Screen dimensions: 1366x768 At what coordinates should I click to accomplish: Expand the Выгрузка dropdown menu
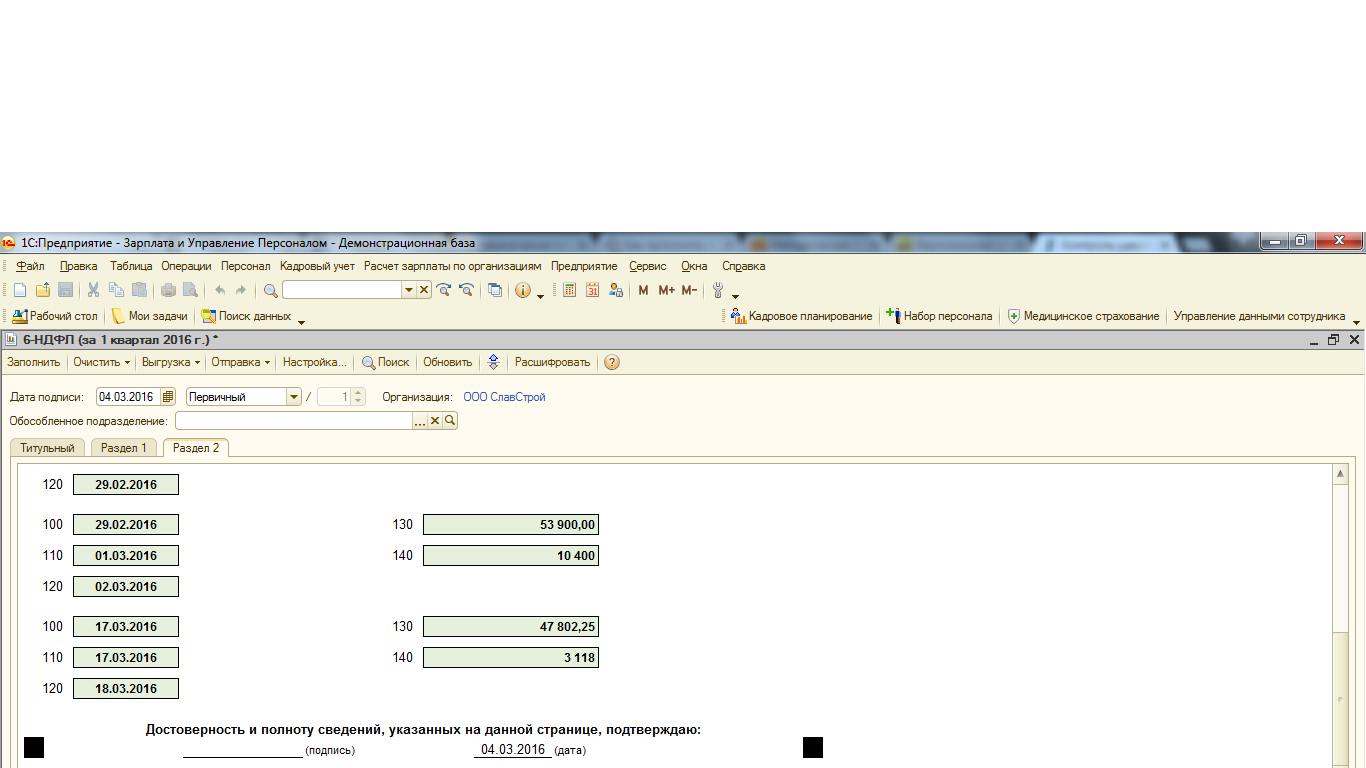pyautogui.click(x=197, y=363)
